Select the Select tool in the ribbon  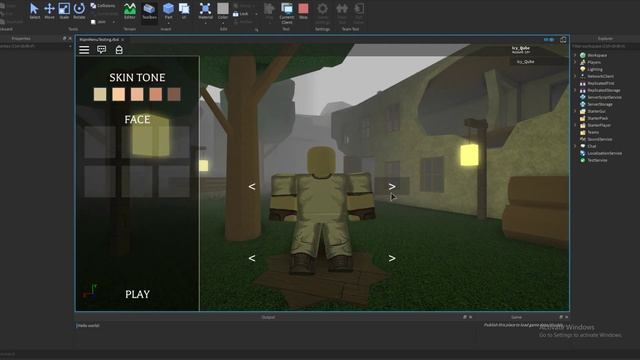(35, 10)
